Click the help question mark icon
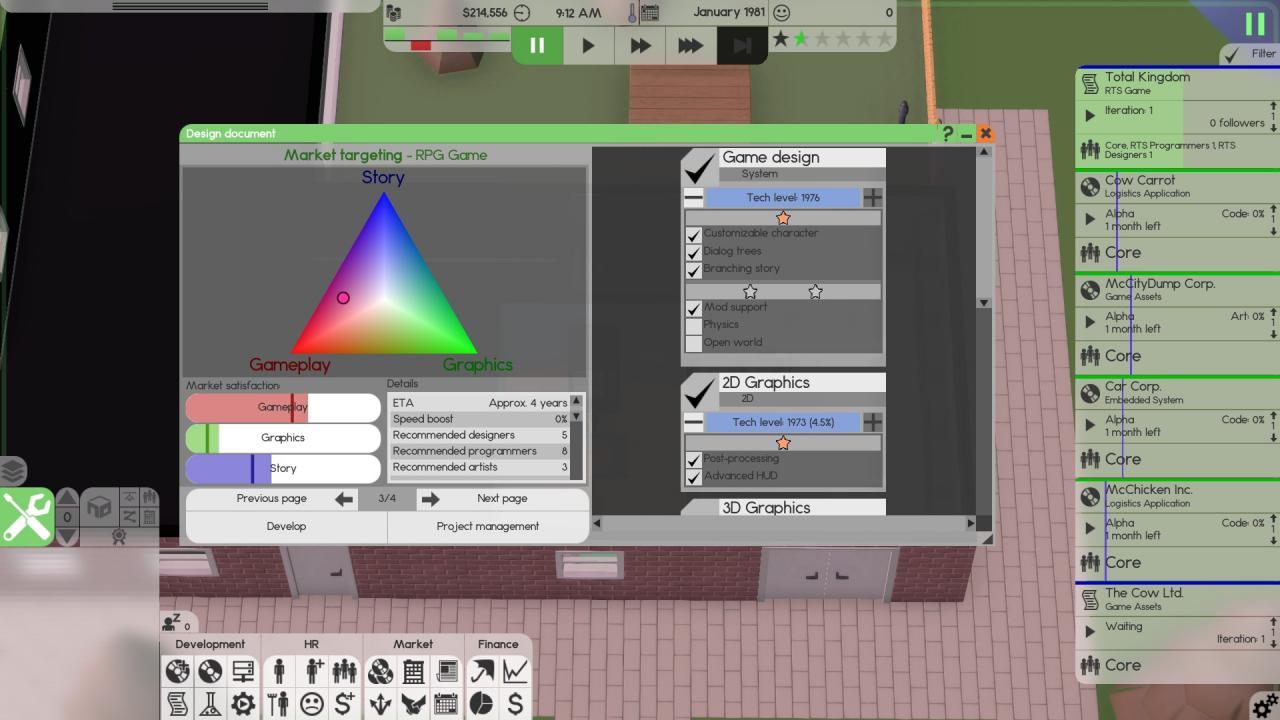Image resolution: width=1280 pixels, height=720 pixels. coord(947,134)
